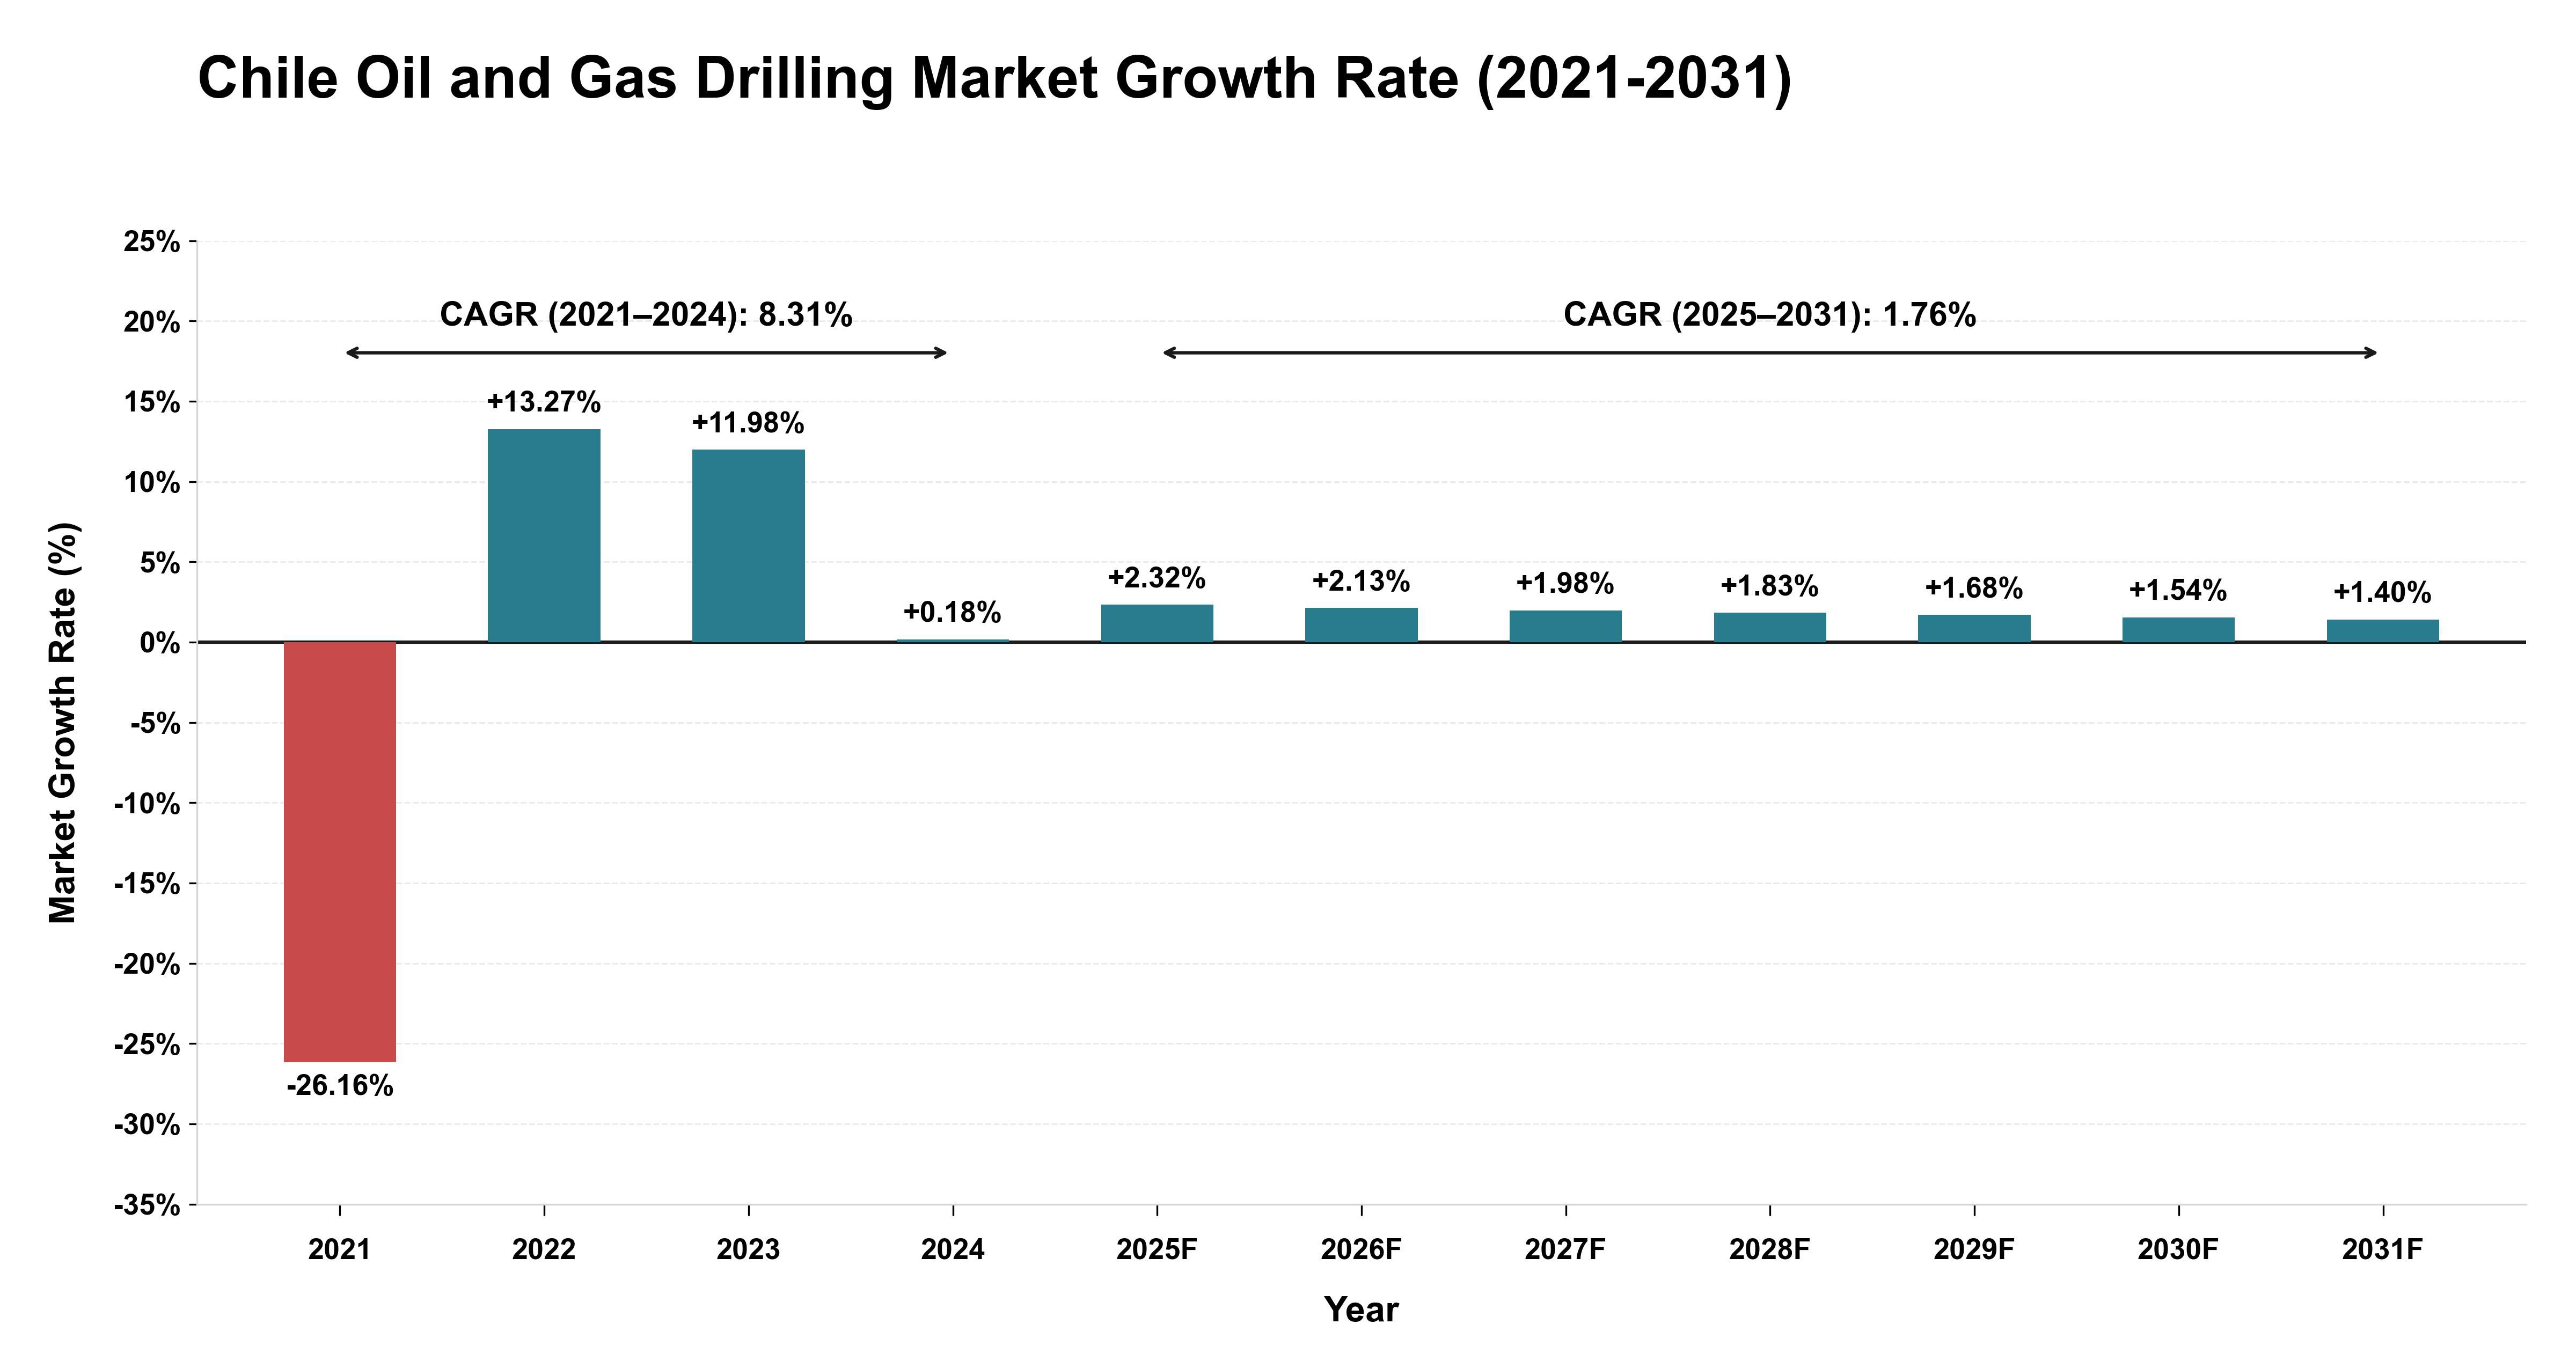Click the 2022 growth bar
Viewport: 2576px width, 1368px height.
544,536
